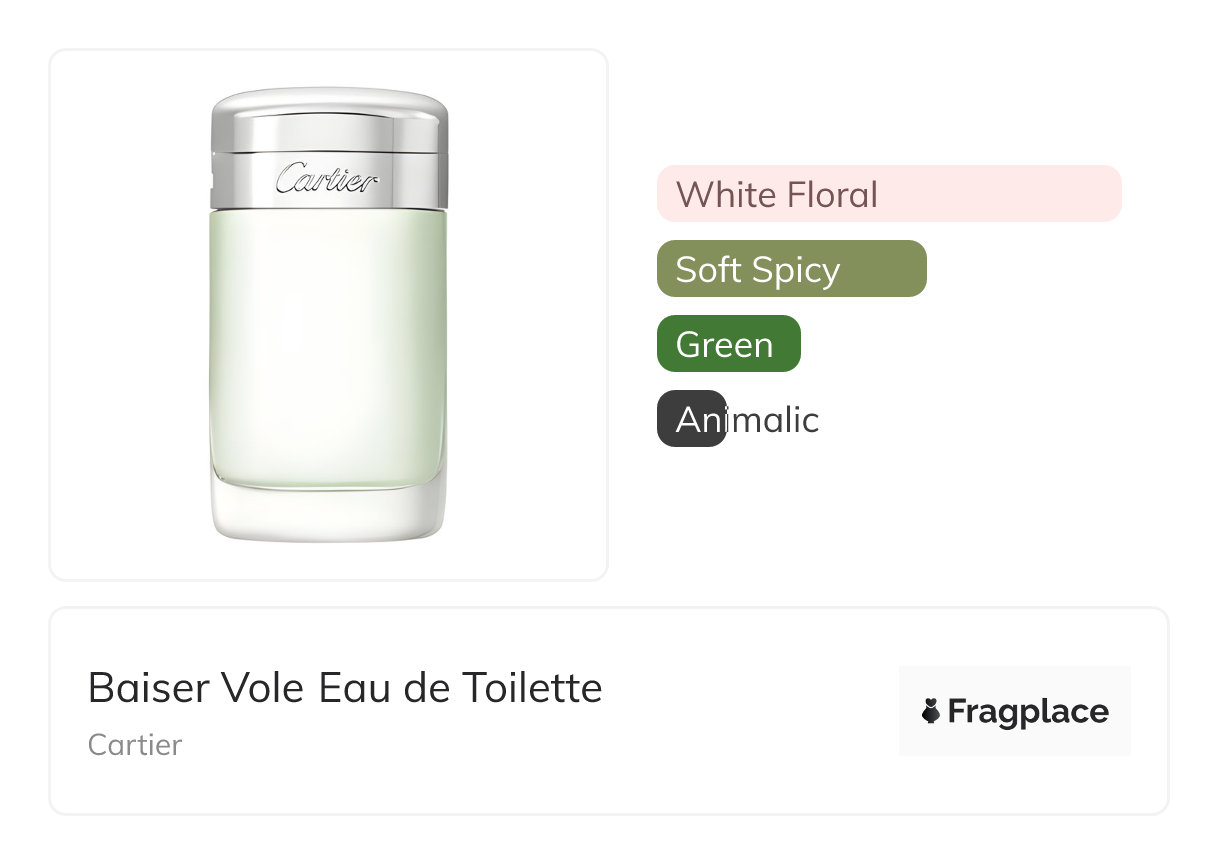Click the Cartier script engraving on cap
Viewport: 1218px width, 864px height.
pos(327,180)
